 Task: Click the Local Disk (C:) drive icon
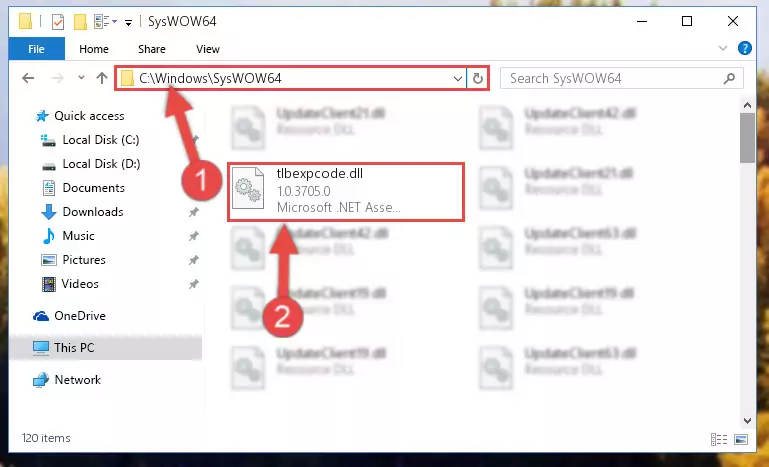pos(48,141)
